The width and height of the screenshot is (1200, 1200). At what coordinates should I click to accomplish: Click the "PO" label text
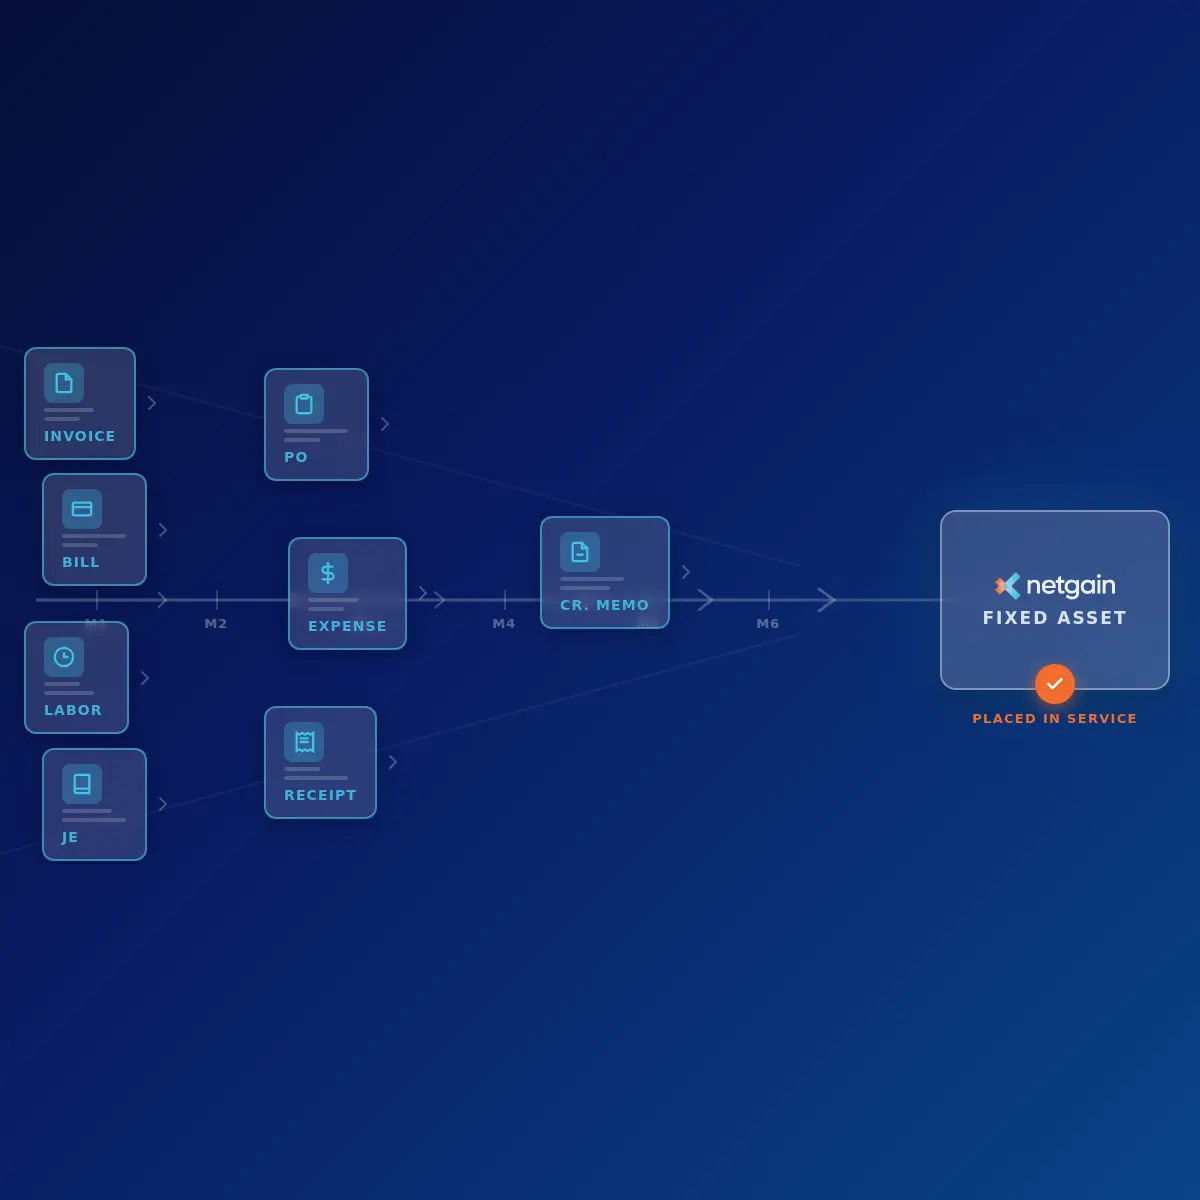coord(296,457)
